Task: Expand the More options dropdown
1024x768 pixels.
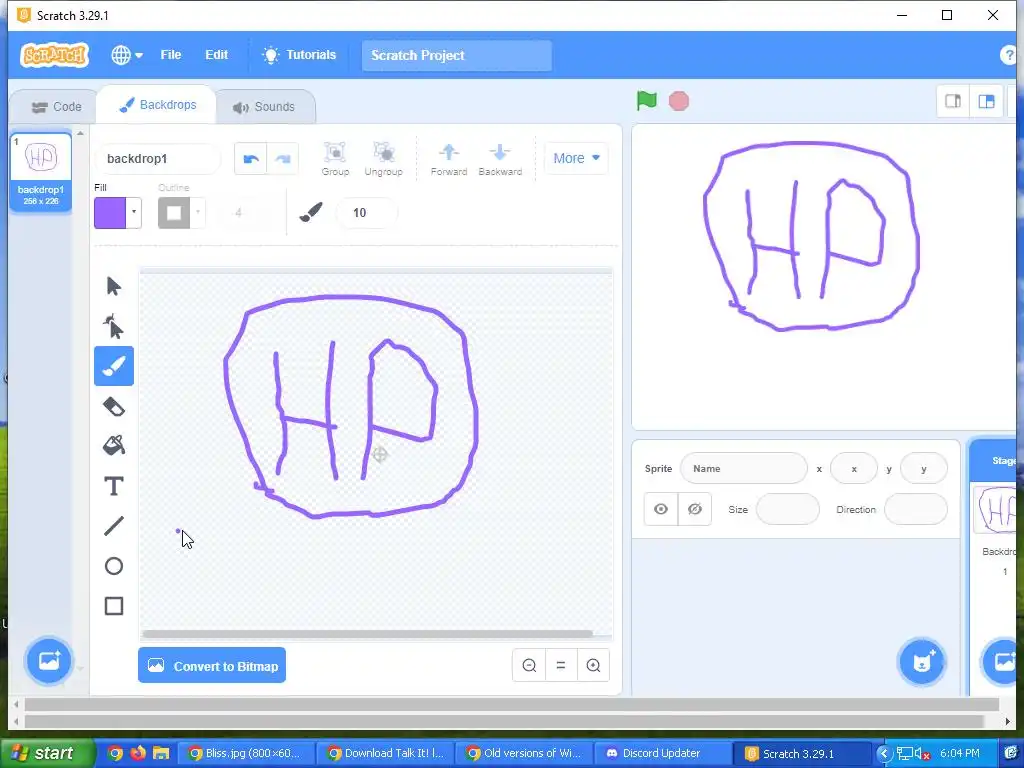Action: (576, 158)
